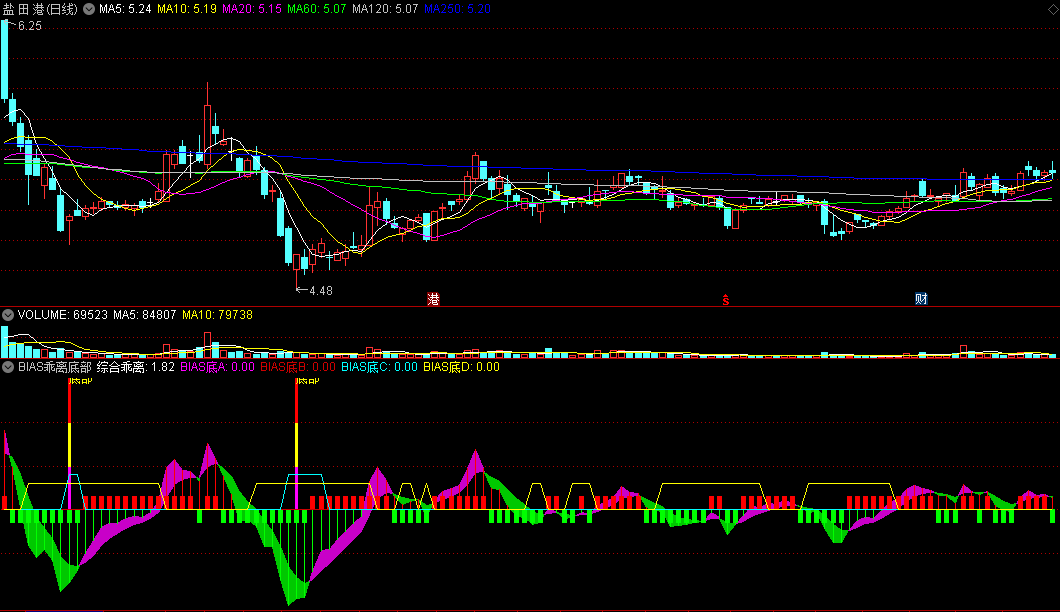This screenshot has height=612, width=1060.
Task: Click the red S marker under the price chart
Action: pos(725,300)
